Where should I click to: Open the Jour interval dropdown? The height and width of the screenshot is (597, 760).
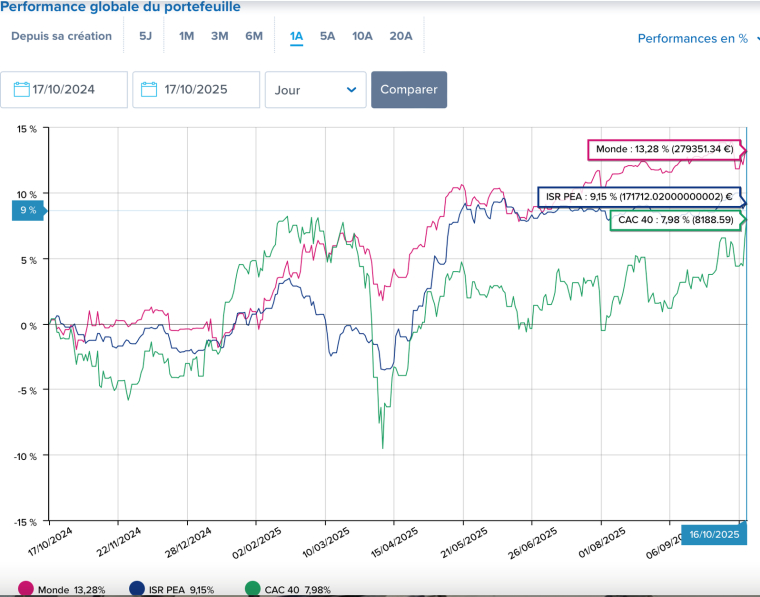[315, 89]
